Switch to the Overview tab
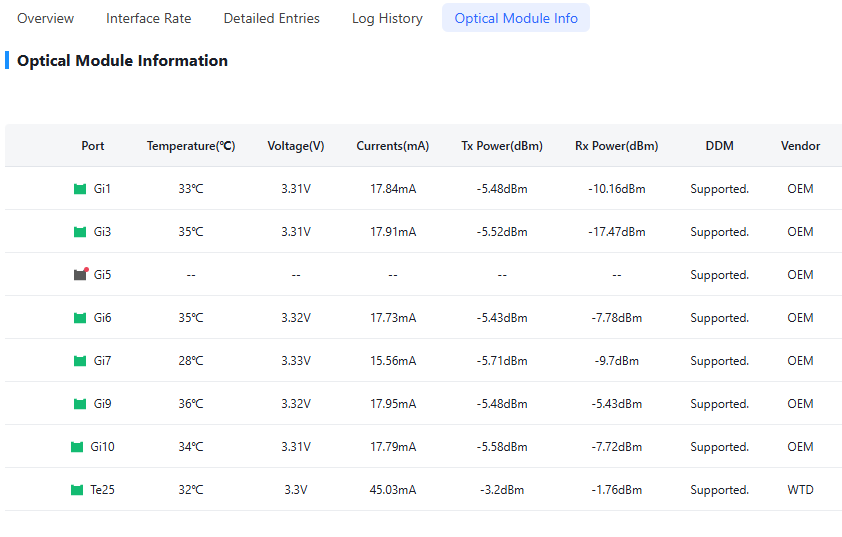 tap(46, 18)
